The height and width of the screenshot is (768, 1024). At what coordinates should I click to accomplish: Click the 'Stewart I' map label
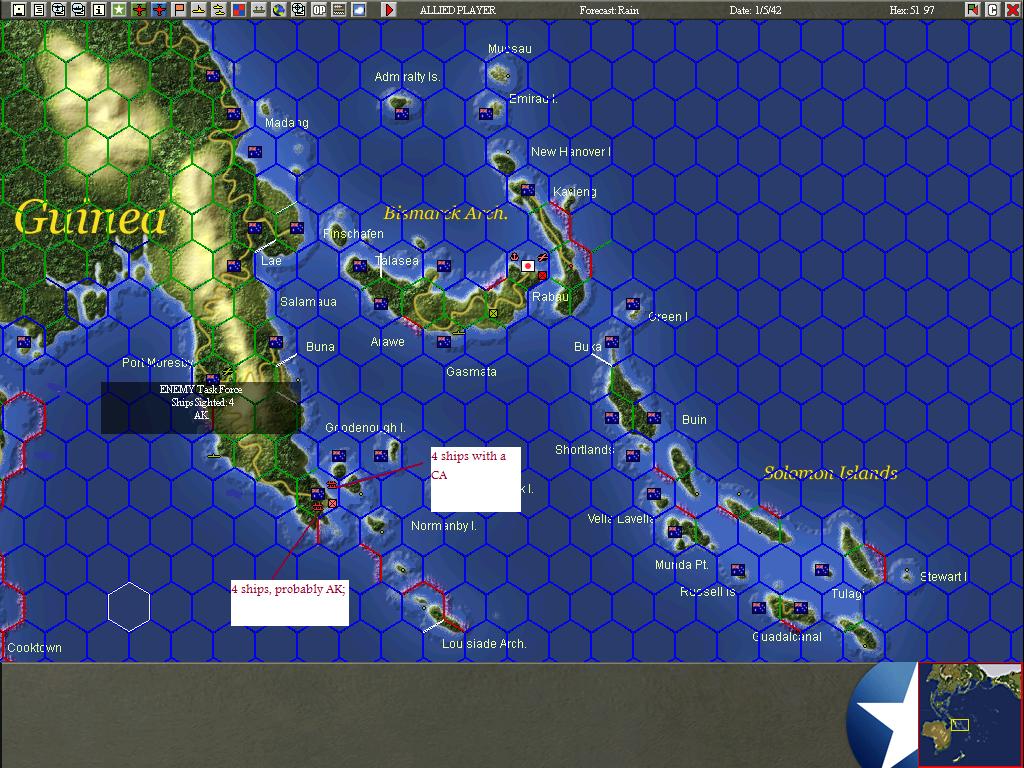944,577
